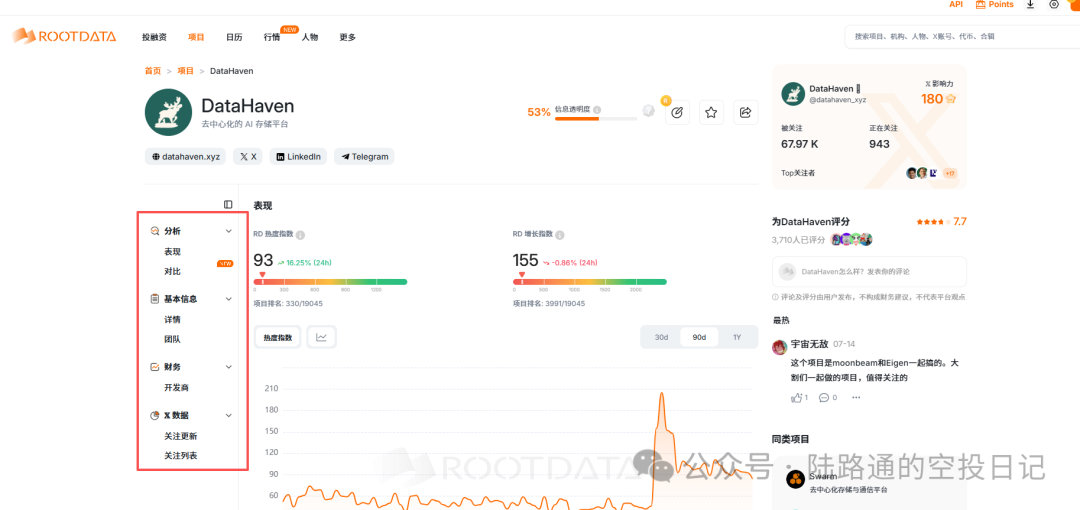The height and width of the screenshot is (510, 1080).
Task: Click the 943 following count
Action: pos(880,144)
